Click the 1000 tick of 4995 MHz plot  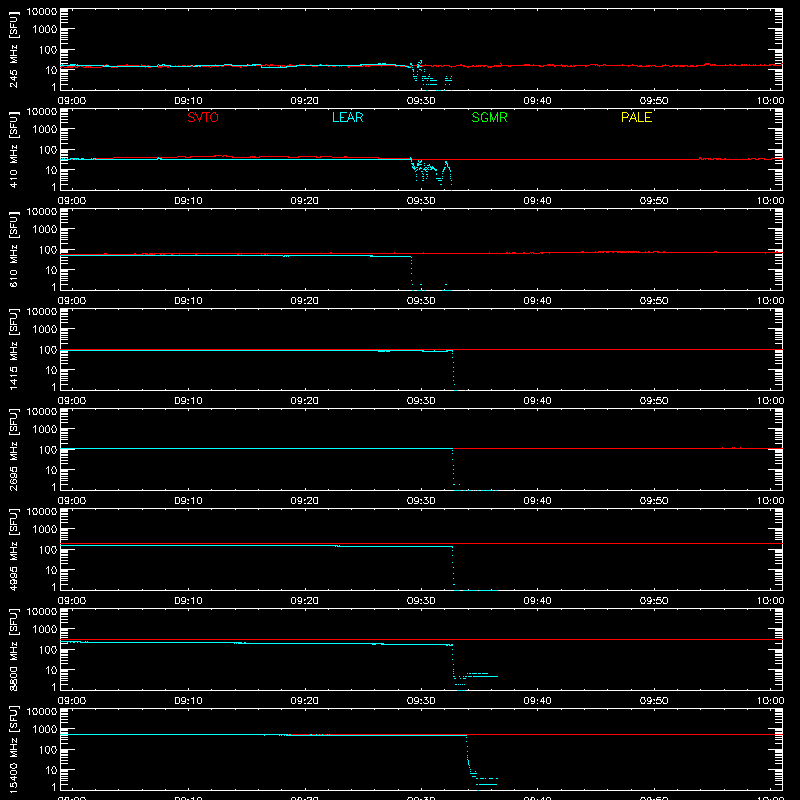[x=45, y=530]
